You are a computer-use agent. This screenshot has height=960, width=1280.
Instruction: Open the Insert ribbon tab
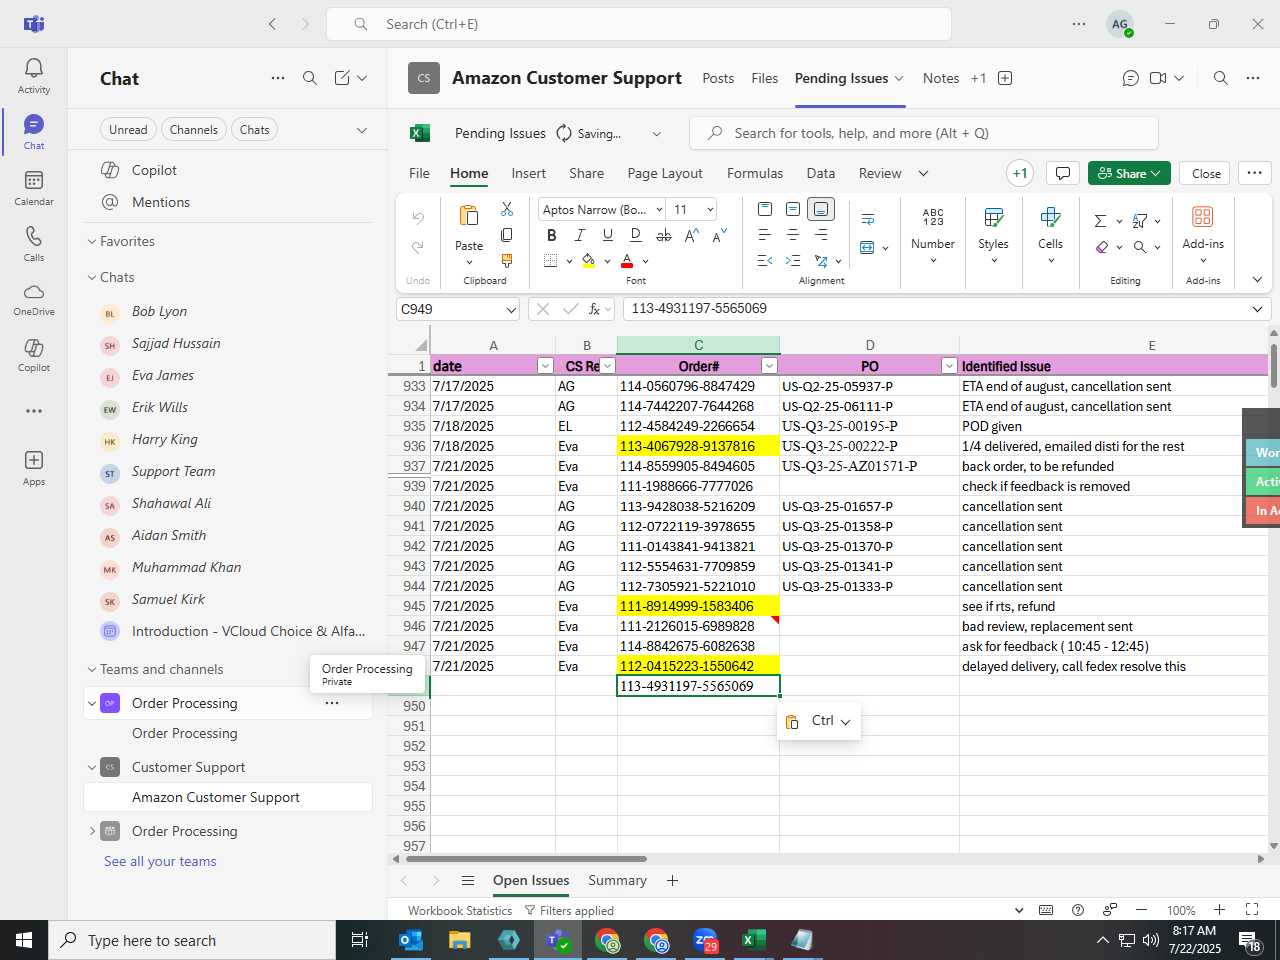(x=528, y=173)
